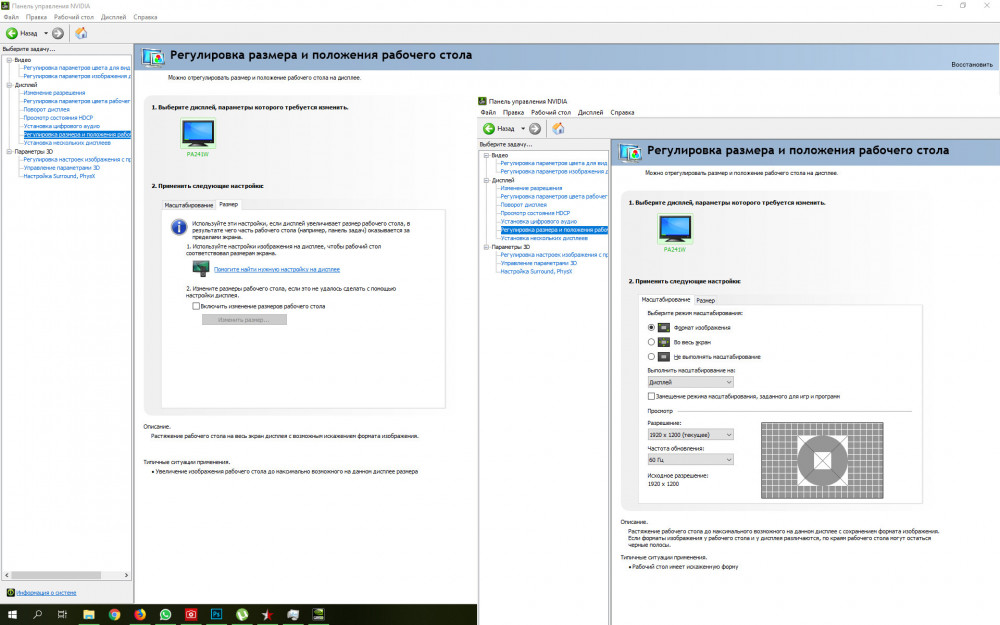This screenshot has height=625, width=1000.
Task: Open the refresh rate 60 Гц dropdown
Action: [x=690, y=459]
